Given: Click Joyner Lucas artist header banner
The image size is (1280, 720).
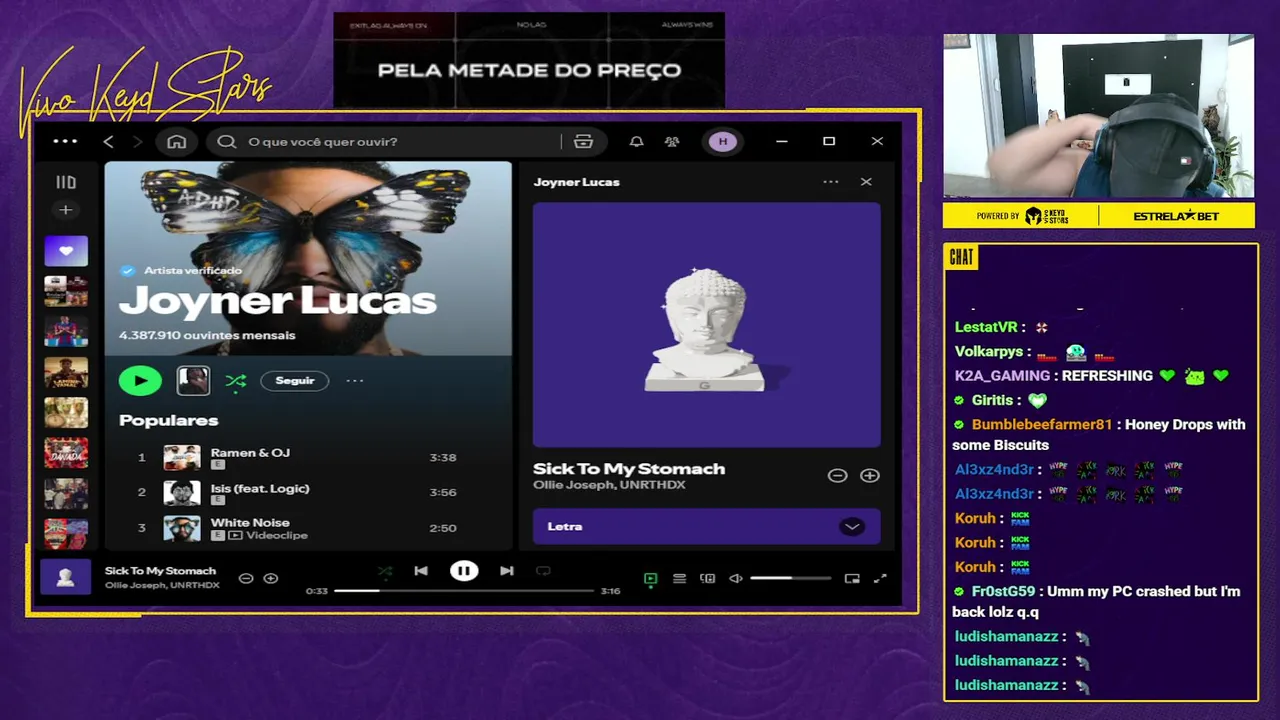Looking at the screenshot, I should (308, 258).
